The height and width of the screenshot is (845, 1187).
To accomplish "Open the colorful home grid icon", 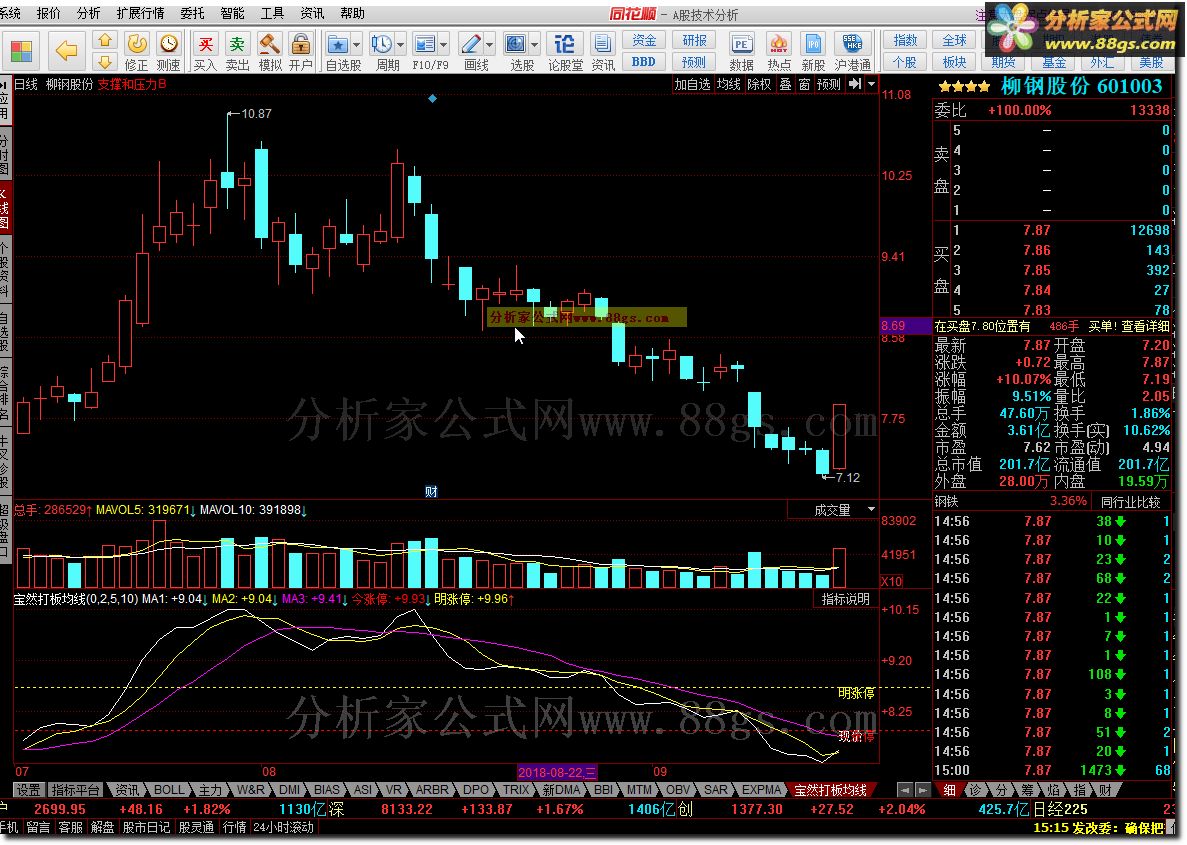I will tap(21, 51).
